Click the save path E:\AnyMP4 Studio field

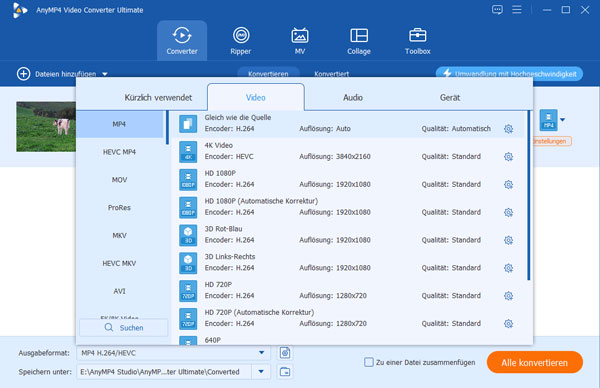[x=165, y=372]
